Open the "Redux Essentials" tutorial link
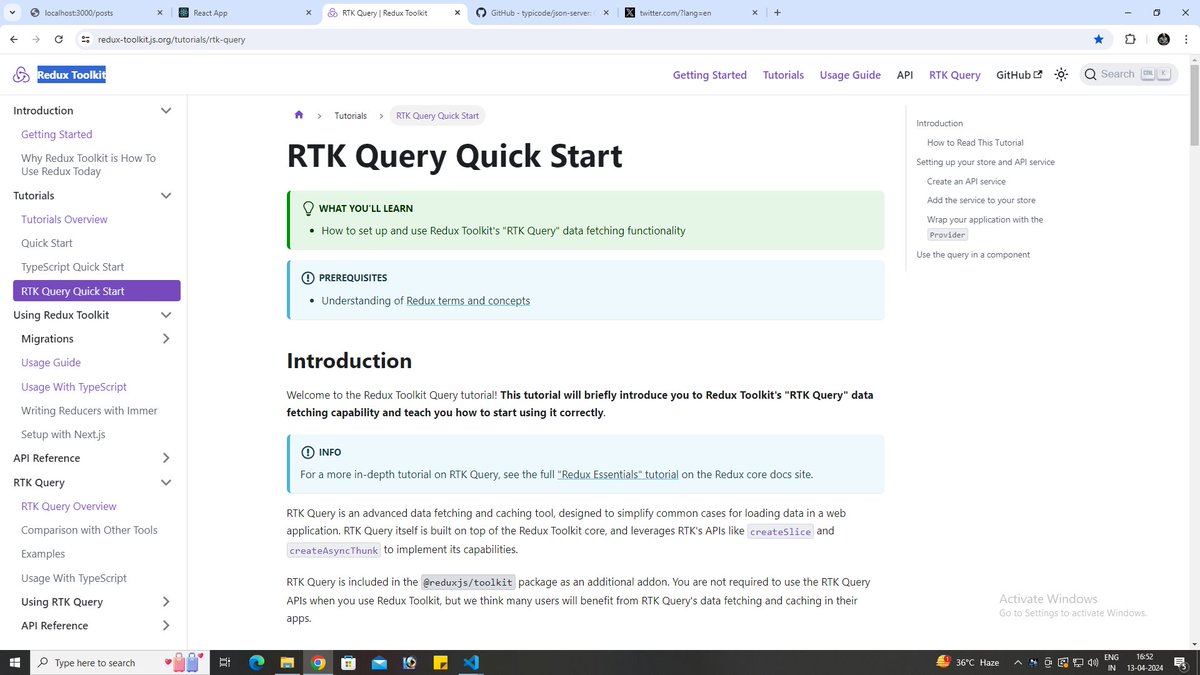The image size is (1200, 675). tap(618, 475)
